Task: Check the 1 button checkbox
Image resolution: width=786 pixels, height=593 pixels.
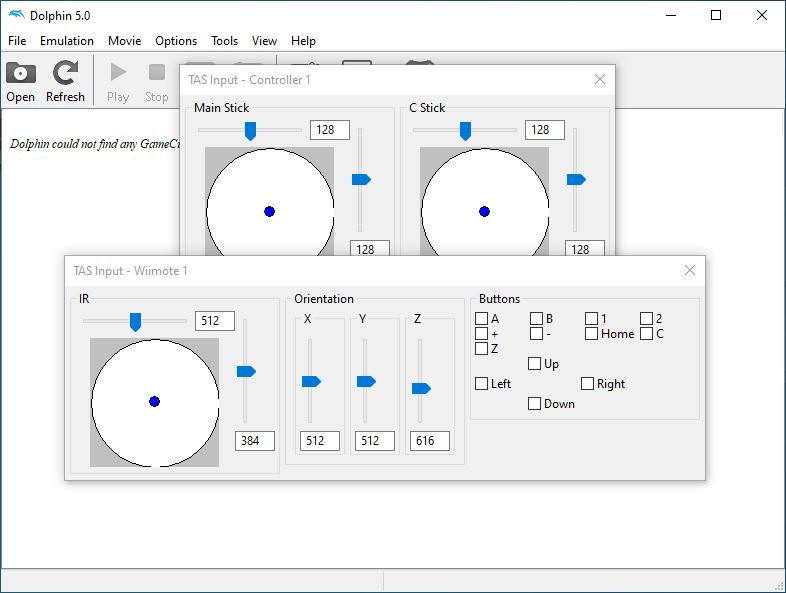Action: coord(592,318)
